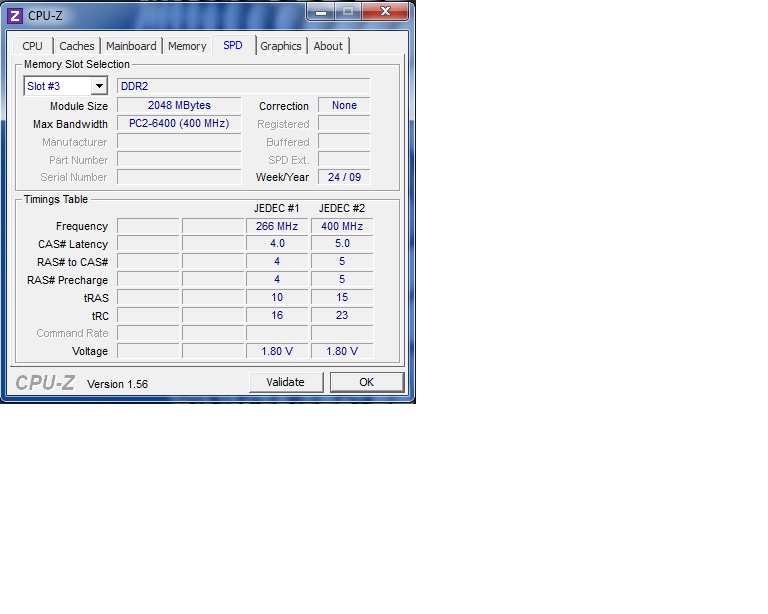
Task: Click the 266 MHz frequency cell
Action: pyautogui.click(x=277, y=226)
